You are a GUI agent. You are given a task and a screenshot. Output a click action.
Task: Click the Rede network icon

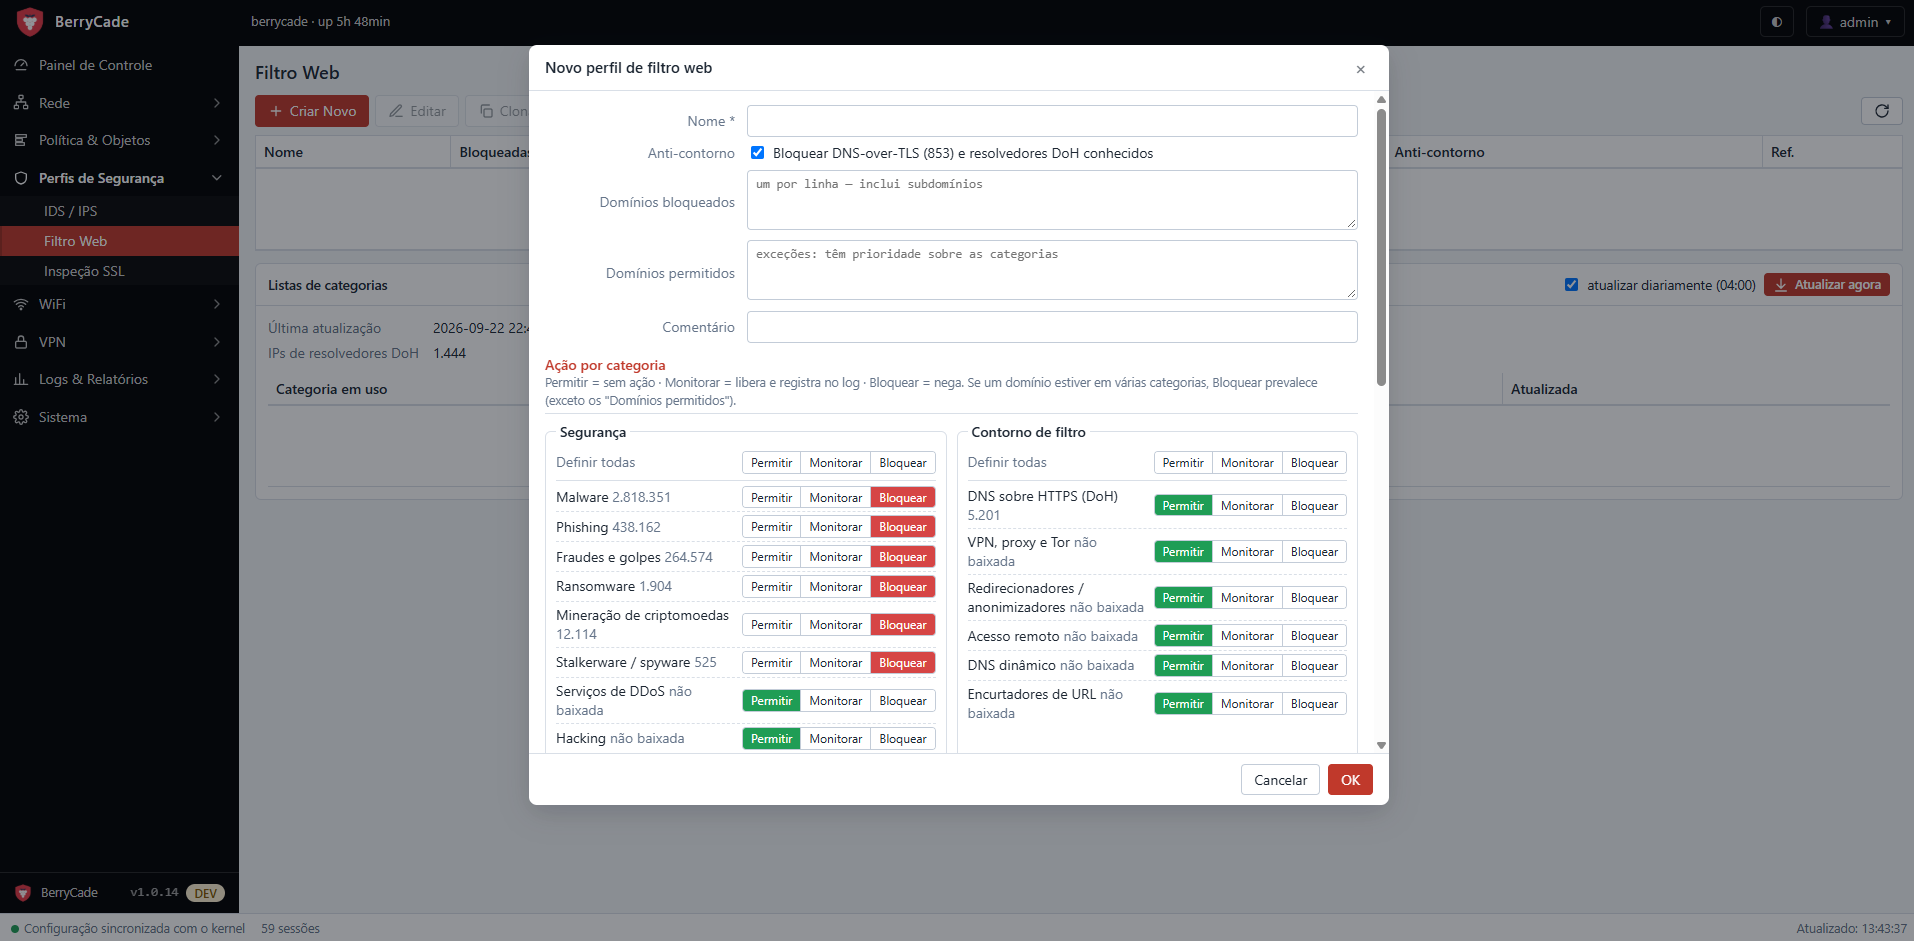tap(21, 103)
